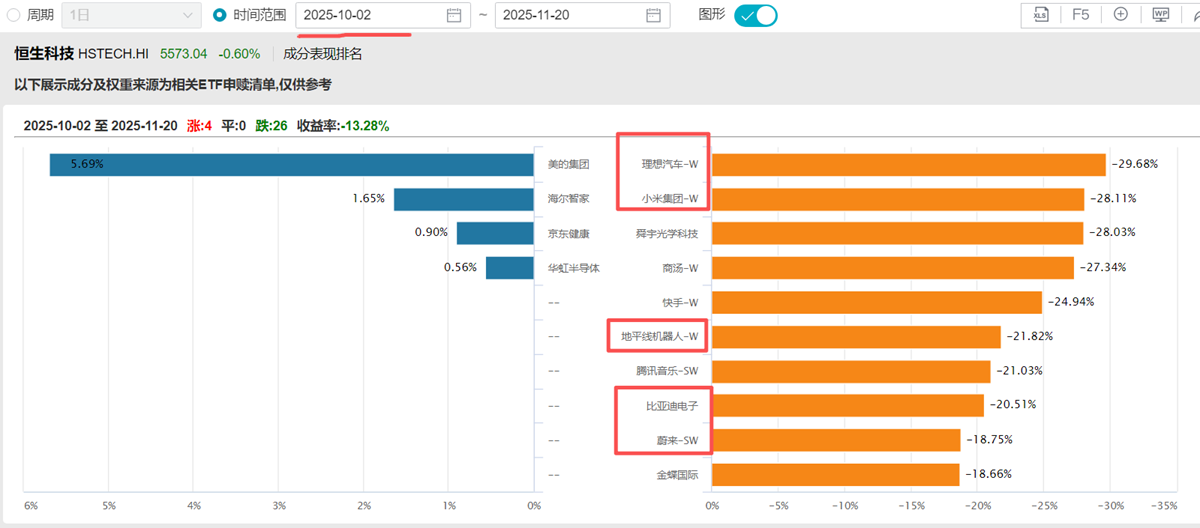Screen dimensions: 1200x528
Task: Click the index price 5573.04
Action: [184, 54]
